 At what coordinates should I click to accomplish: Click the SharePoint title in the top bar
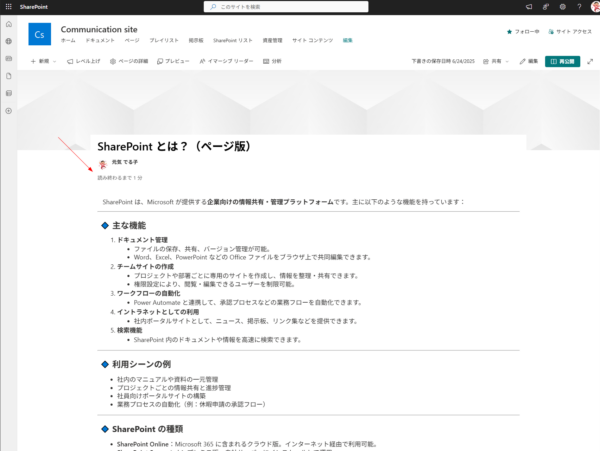(x=34, y=7)
